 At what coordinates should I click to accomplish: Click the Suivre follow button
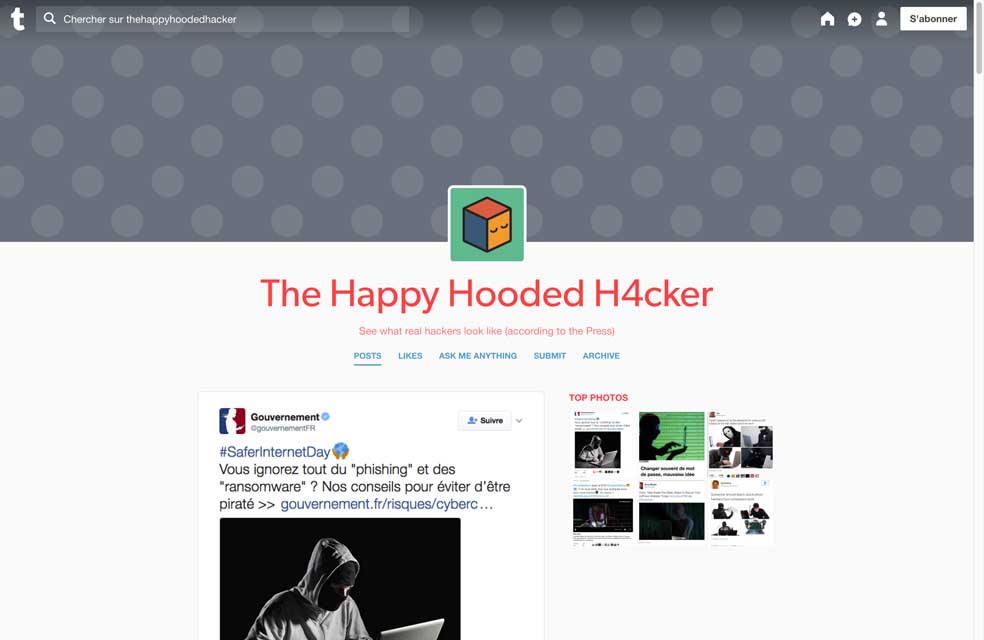tap(484, 420)
